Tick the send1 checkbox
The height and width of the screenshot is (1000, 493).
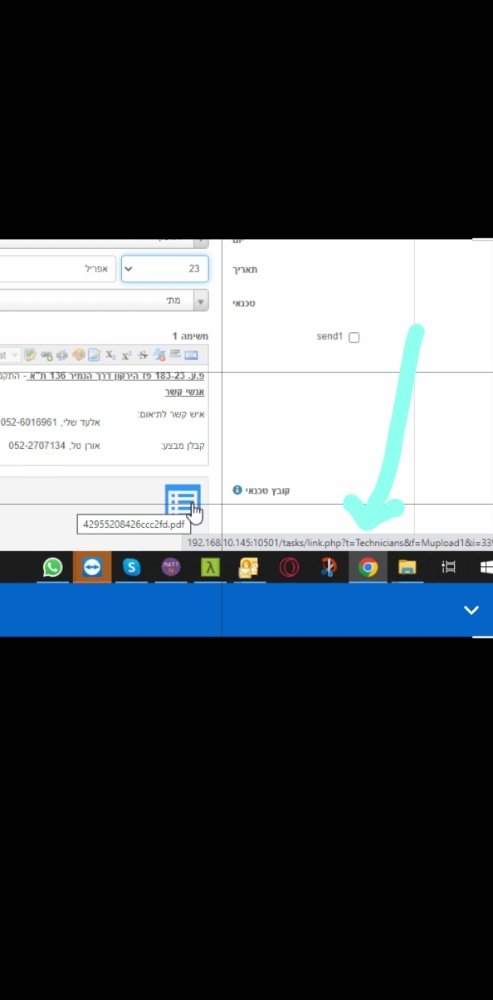(354, 337)
